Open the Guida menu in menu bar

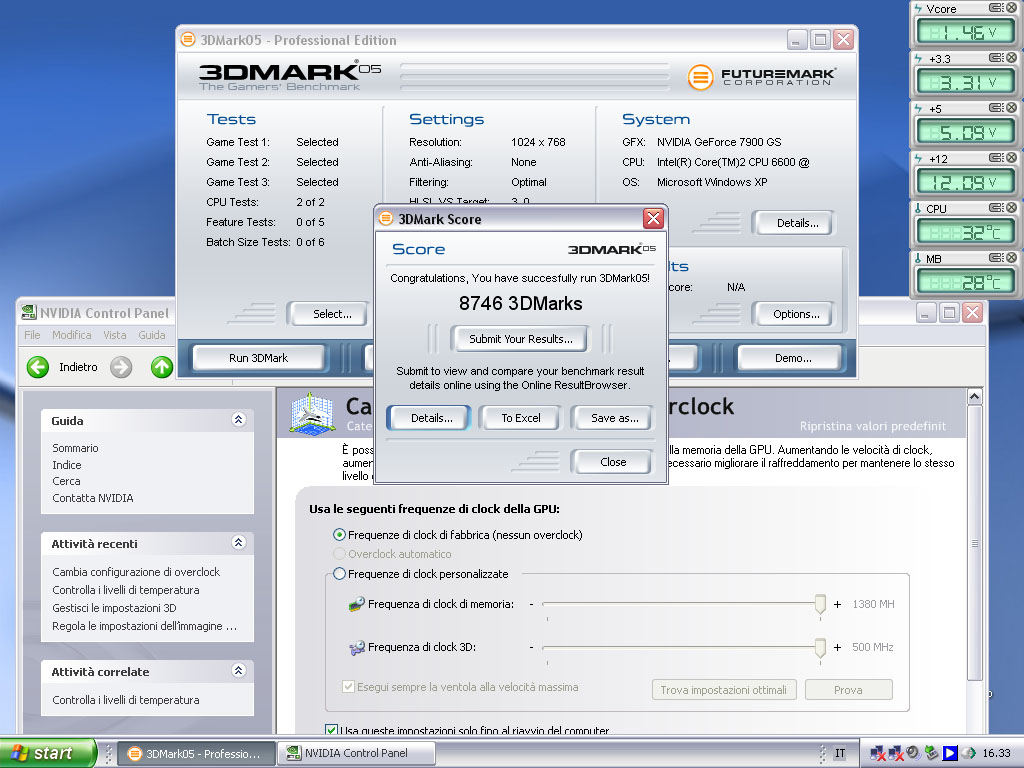152,335
